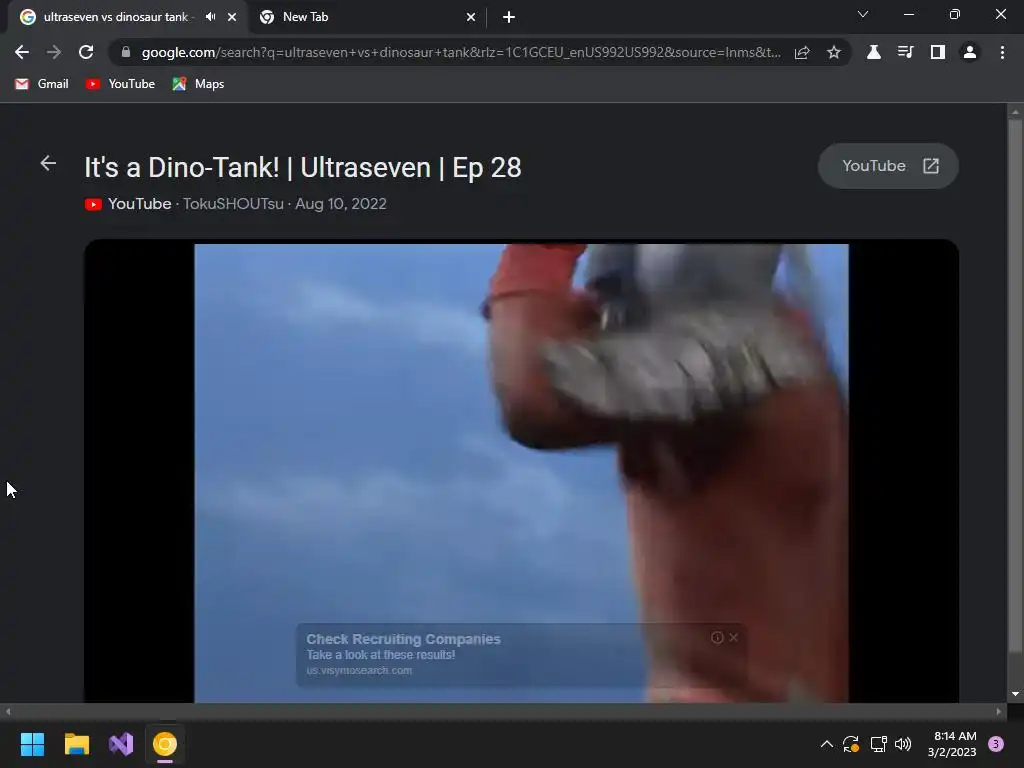Viewport: 1024px width, 768px height.
Task: Open YouTube bookmark in bookmarks bar
Action: tap(120, 84)
